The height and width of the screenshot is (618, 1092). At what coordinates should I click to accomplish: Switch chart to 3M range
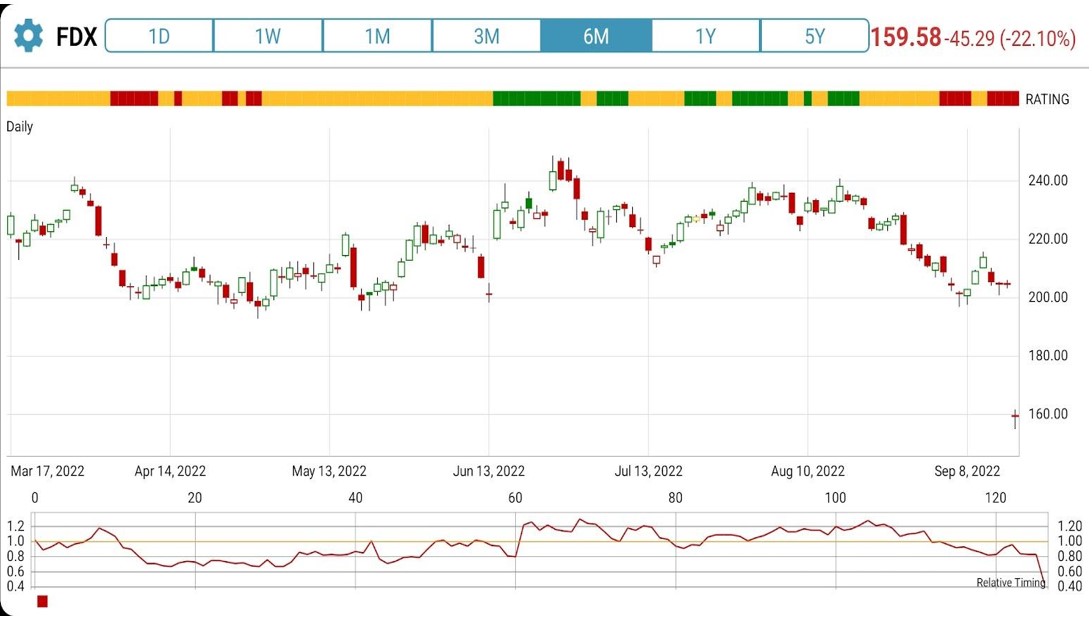pos(486,36)
